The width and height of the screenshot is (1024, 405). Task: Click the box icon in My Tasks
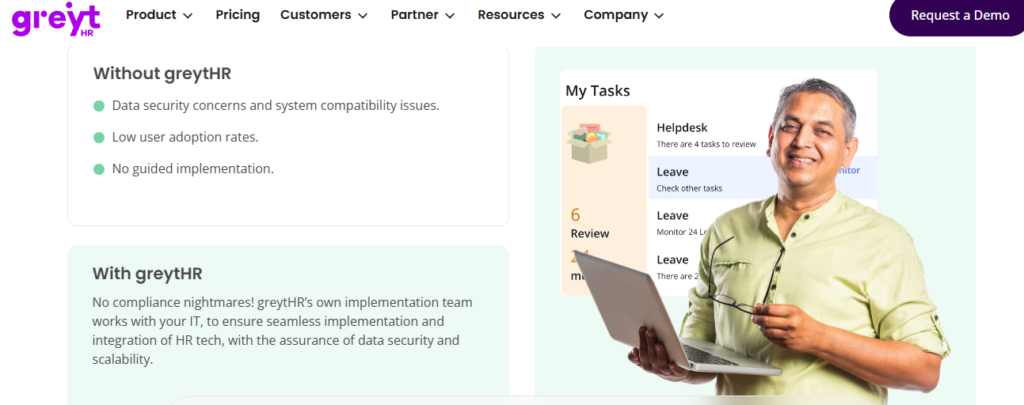coord(590,143)
